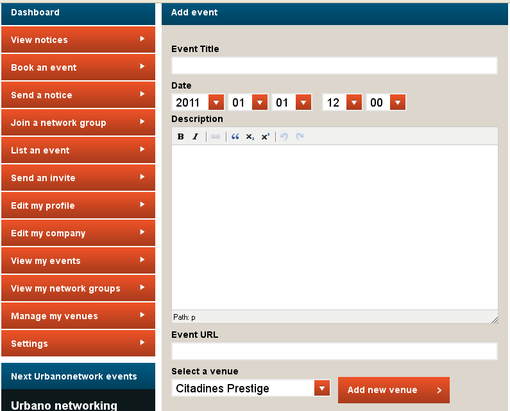510x411 pixels.
Task: Apply blockquote formatting icon
Action: tap(235, 136)
